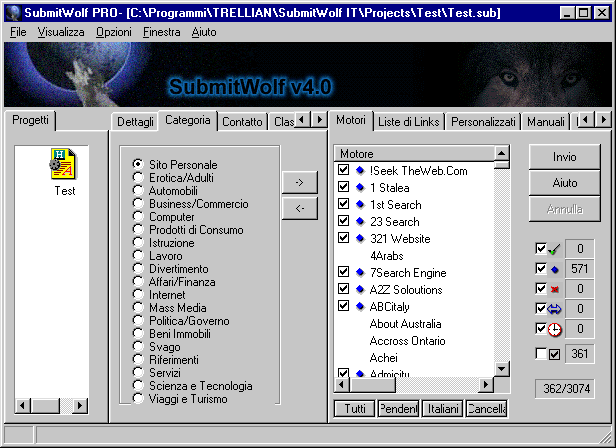The image size is (616, 448).
Task: Toggle the checkbox next to green checkmark
Action: tap(541, 248)
